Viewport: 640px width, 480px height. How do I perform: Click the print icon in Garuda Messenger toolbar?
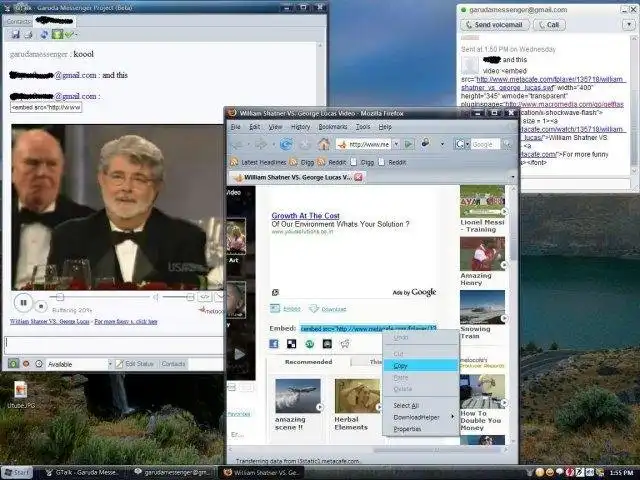[29, 35]
